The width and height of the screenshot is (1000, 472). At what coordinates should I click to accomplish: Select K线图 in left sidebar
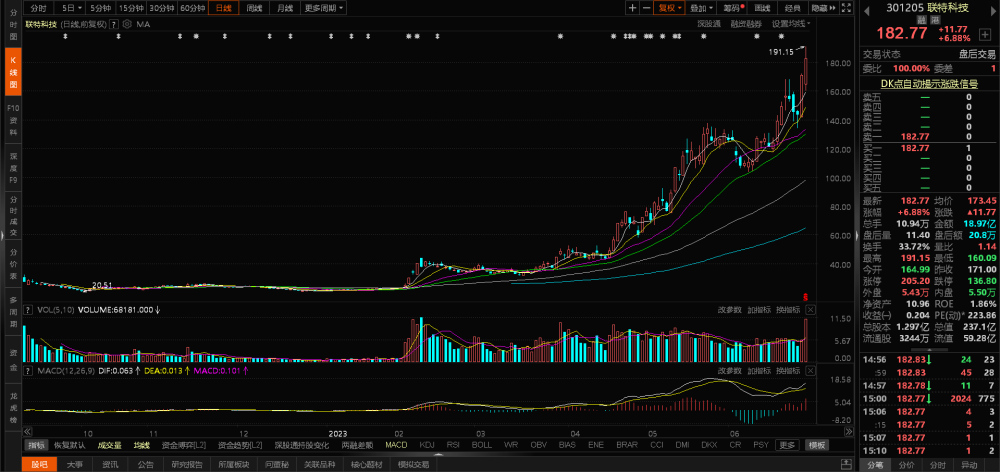(13, 71)
